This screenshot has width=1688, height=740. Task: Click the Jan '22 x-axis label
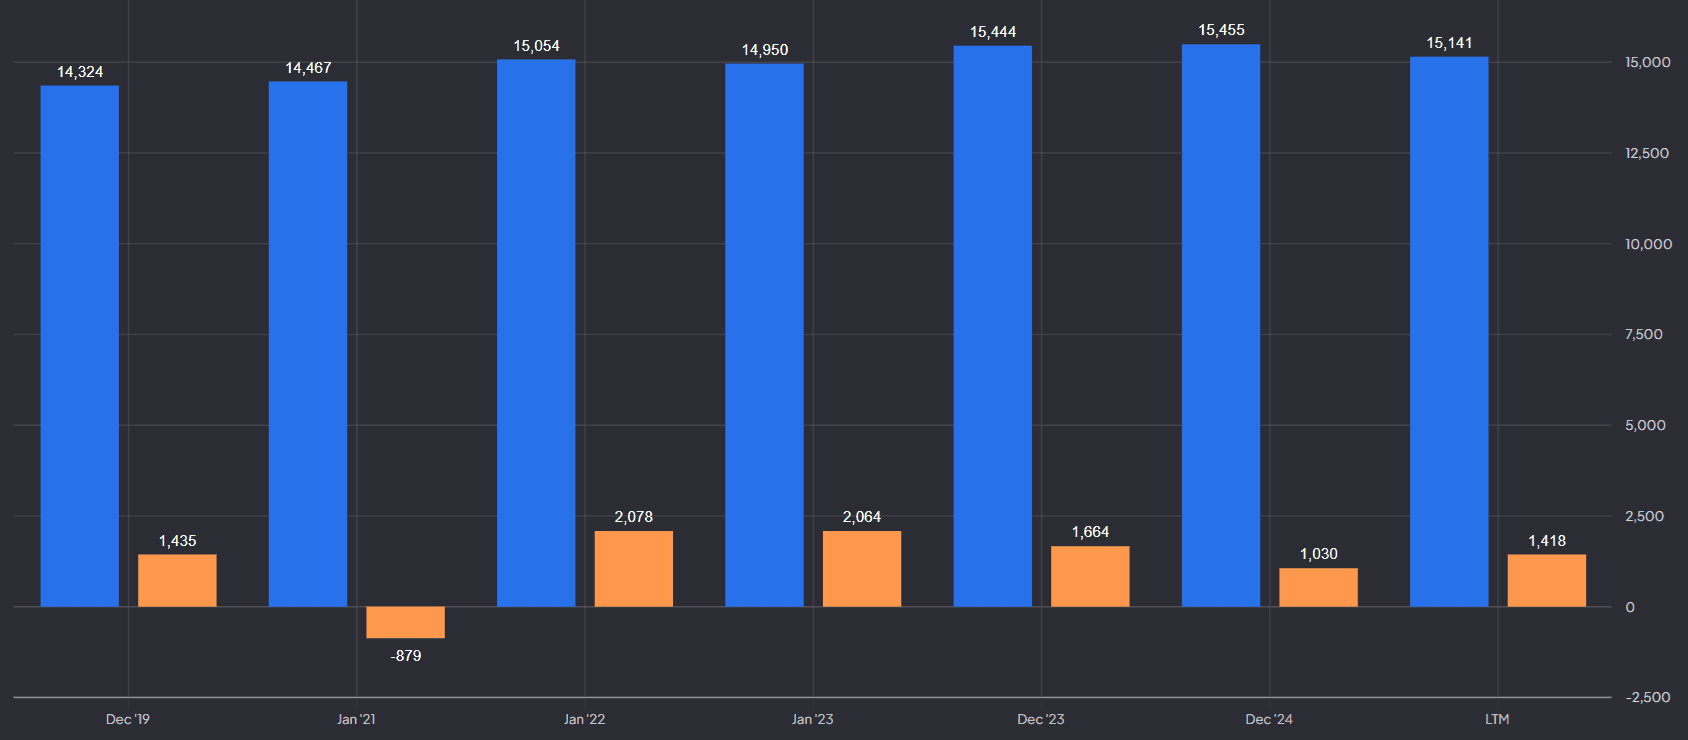[584, 719]
